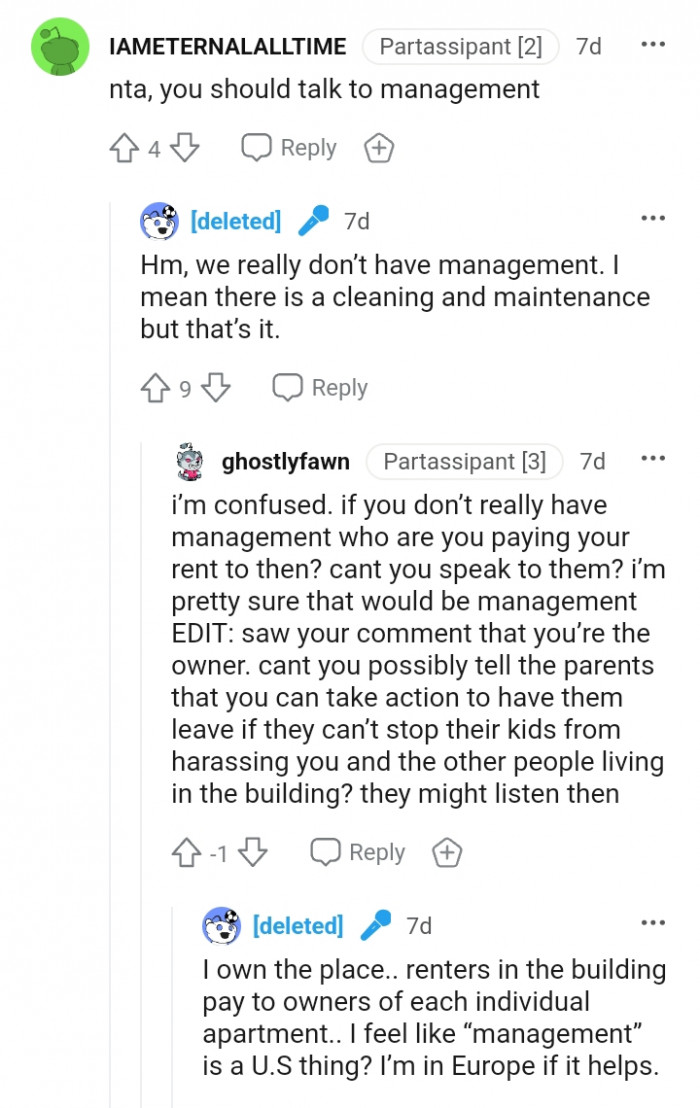
Task: Open the three-dot menu on ghostlyfawn's comment
Action: (x=652, y=458)
